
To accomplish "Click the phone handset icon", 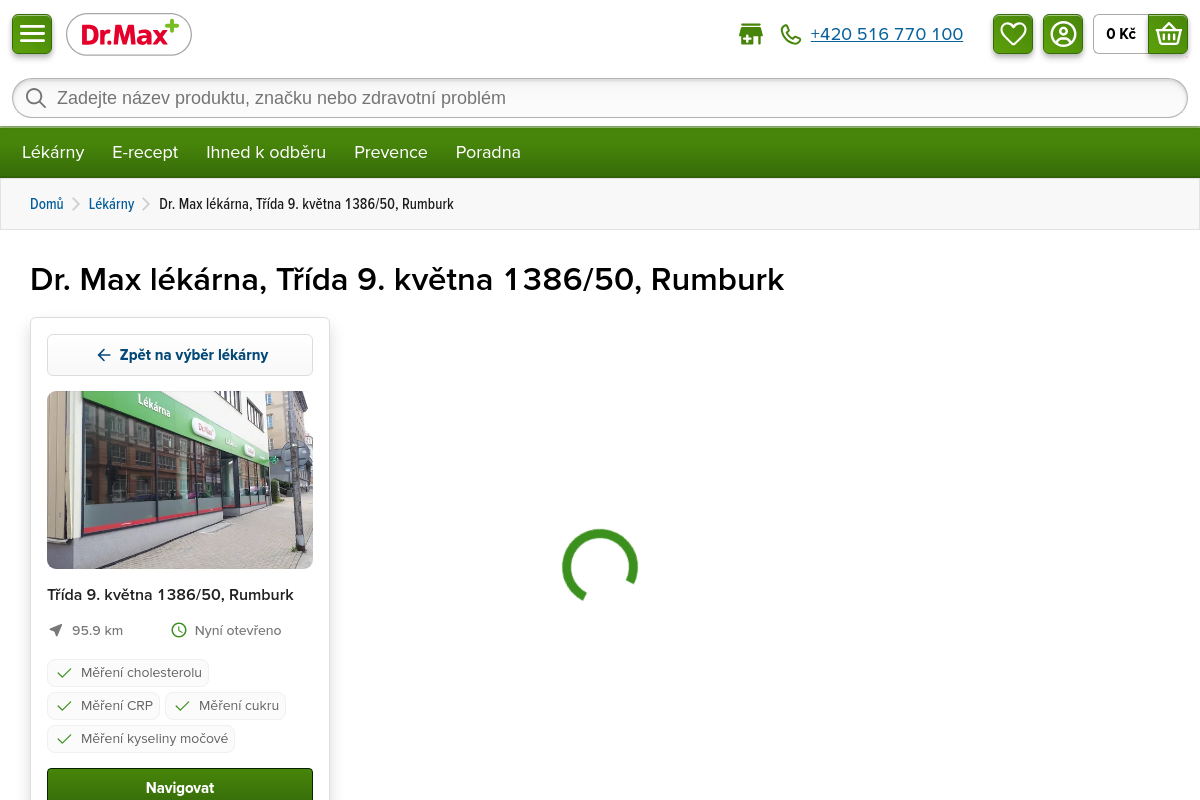I will coord(791,35).
